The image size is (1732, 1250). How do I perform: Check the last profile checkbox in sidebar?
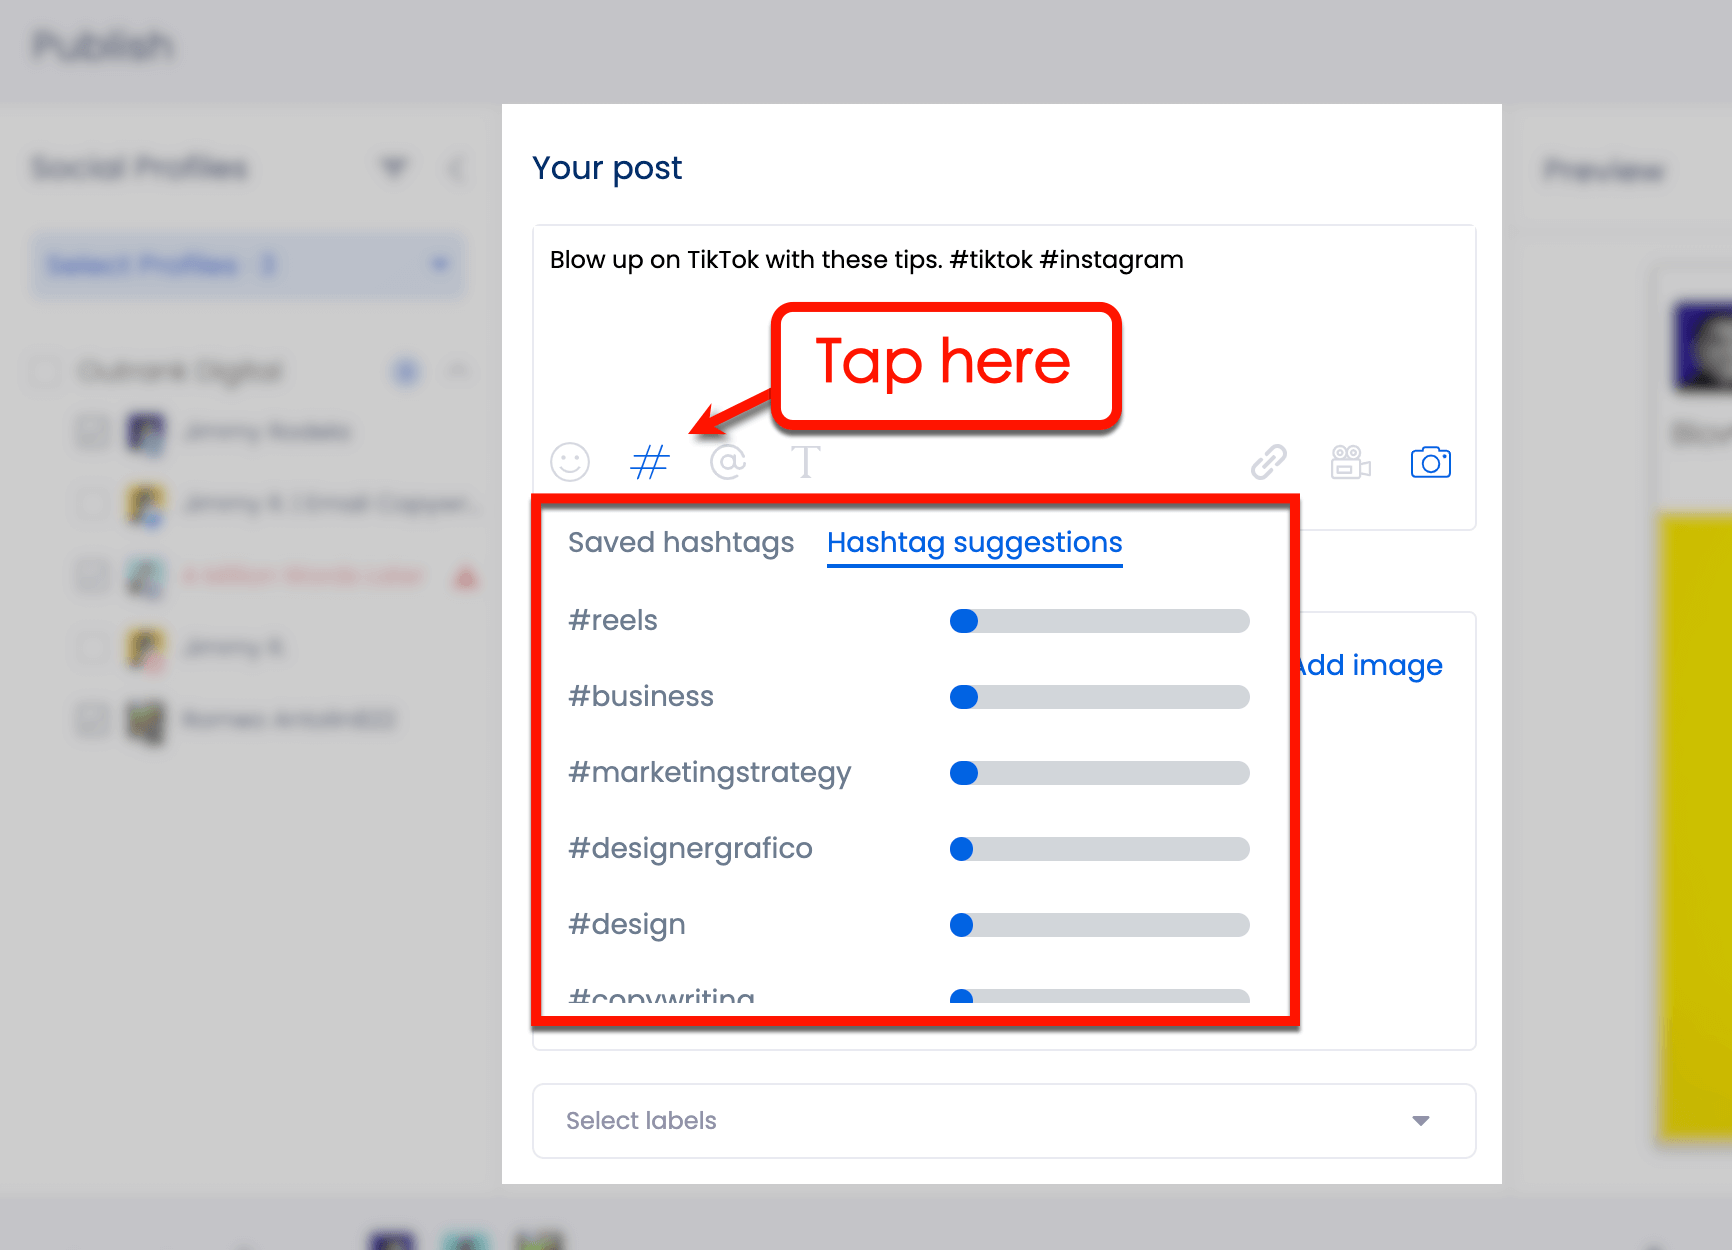tap(92, 720)
